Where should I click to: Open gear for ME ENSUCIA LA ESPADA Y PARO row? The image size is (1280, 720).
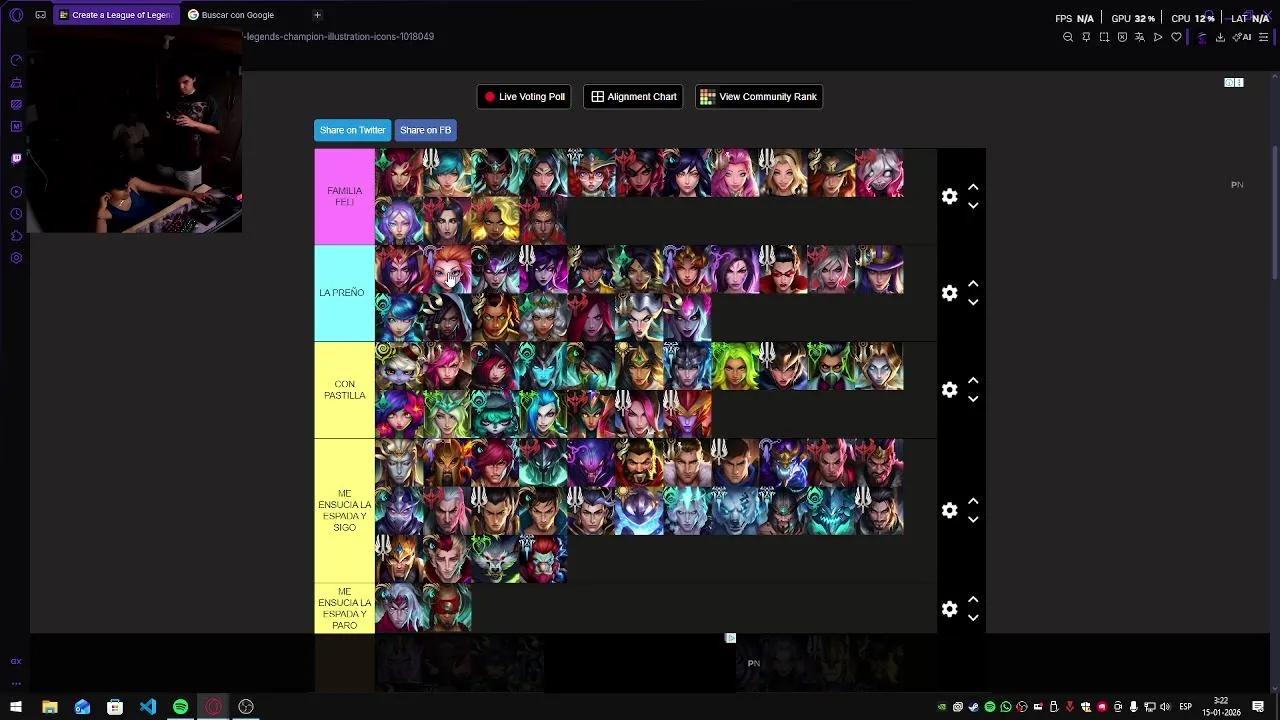[x=950, y=609]
